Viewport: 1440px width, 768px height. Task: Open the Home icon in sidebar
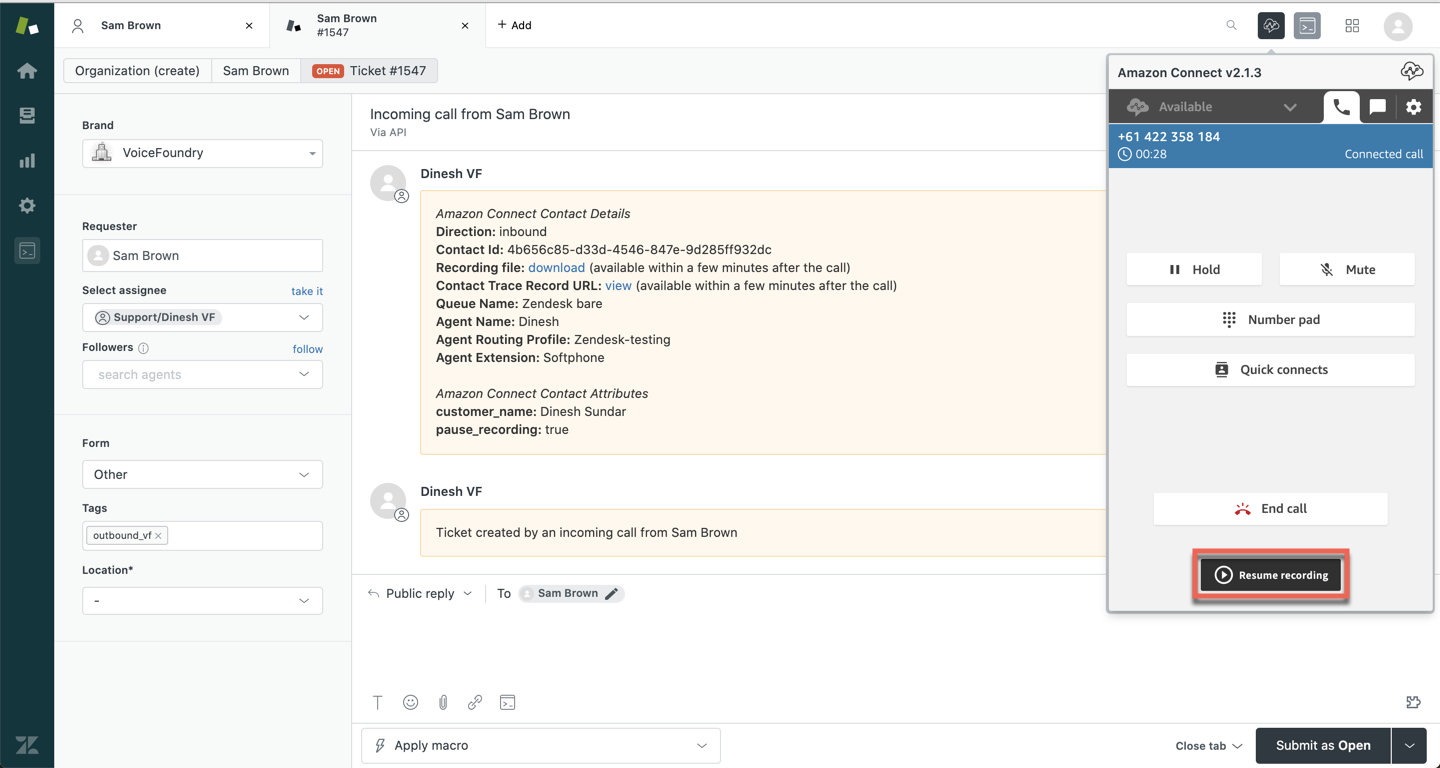(27, 71)
